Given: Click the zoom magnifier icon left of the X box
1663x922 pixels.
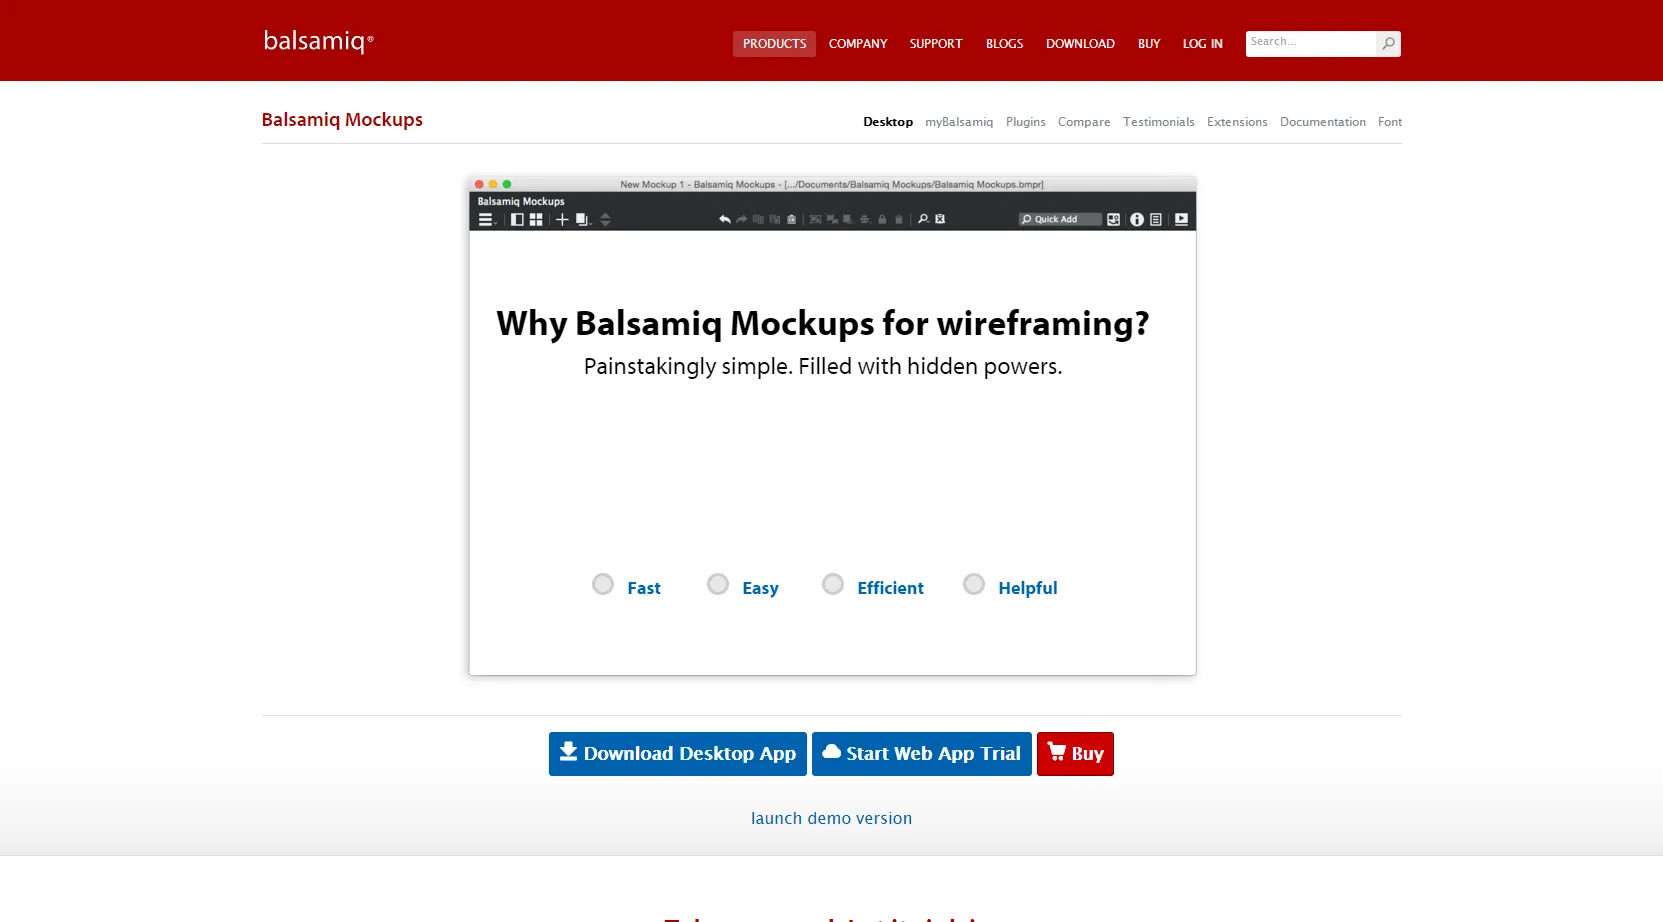Looking at the screenshot, I should (923, 219).
